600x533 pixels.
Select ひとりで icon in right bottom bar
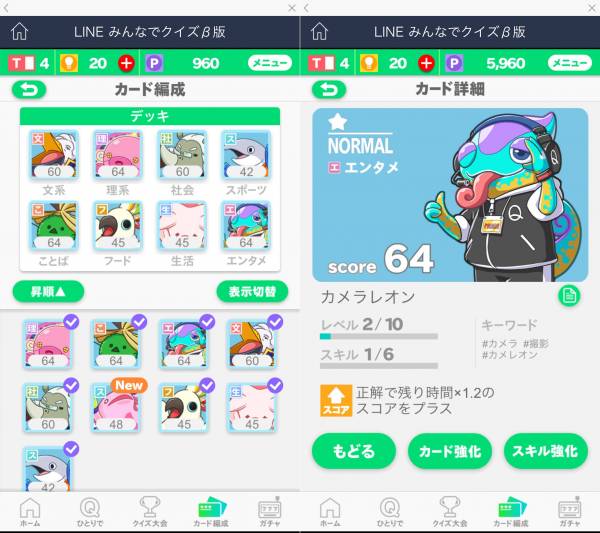pyautogui.click(x=390, y=512)
